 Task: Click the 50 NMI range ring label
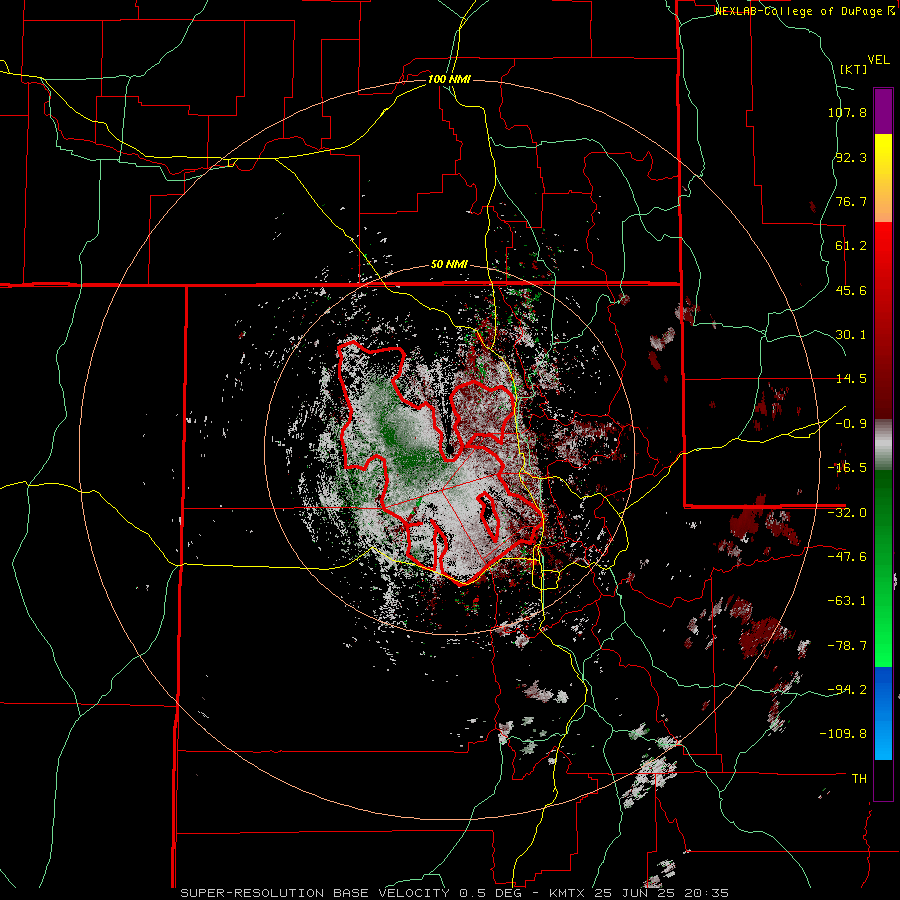(449, 265)
